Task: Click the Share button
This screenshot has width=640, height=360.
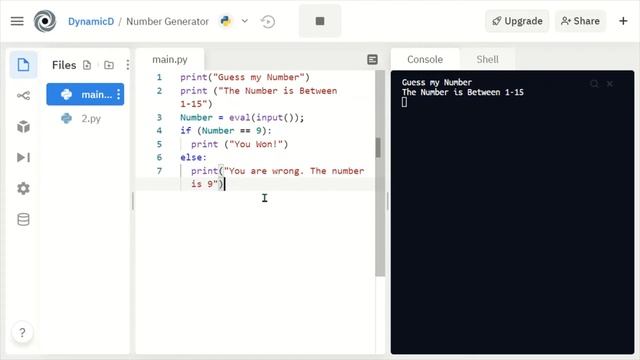Action: [x=580, y=21]
